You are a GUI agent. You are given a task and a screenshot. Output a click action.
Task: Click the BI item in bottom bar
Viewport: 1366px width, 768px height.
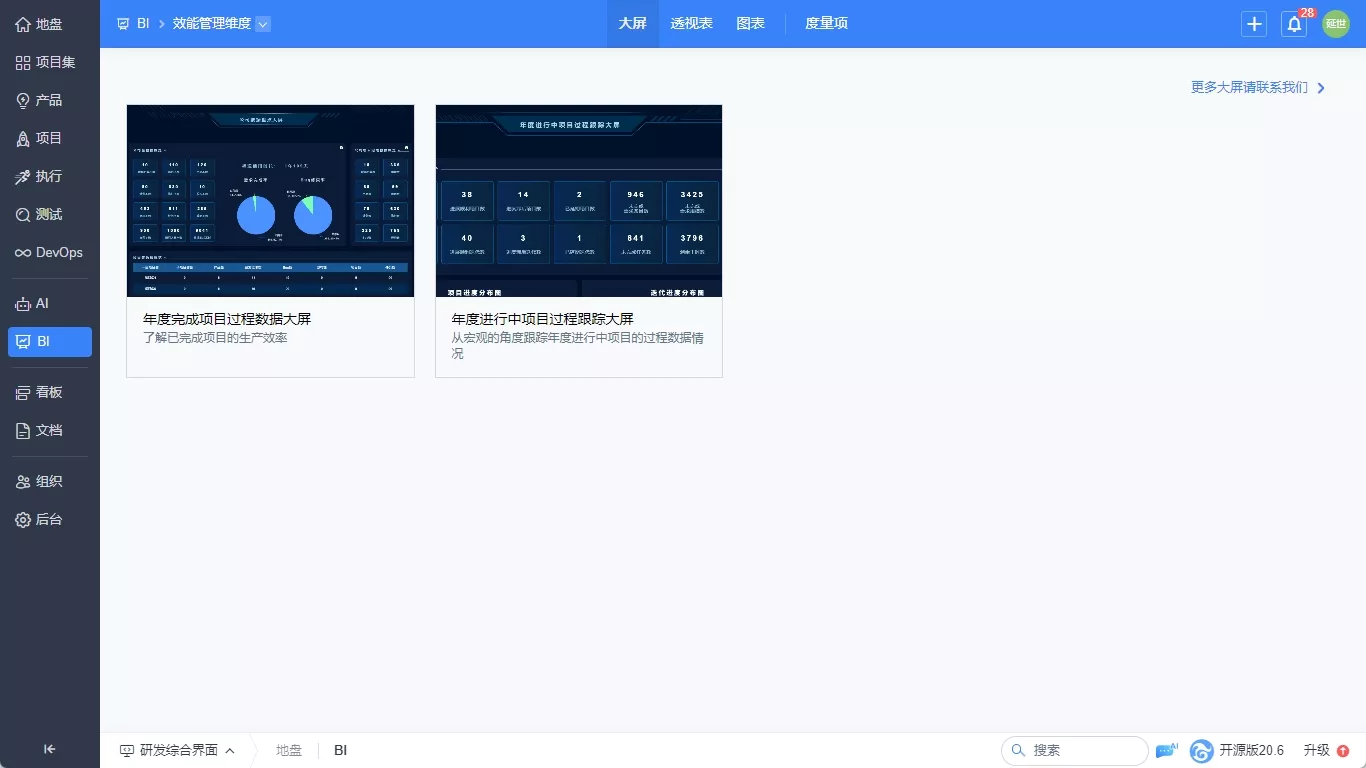point(341,750)
